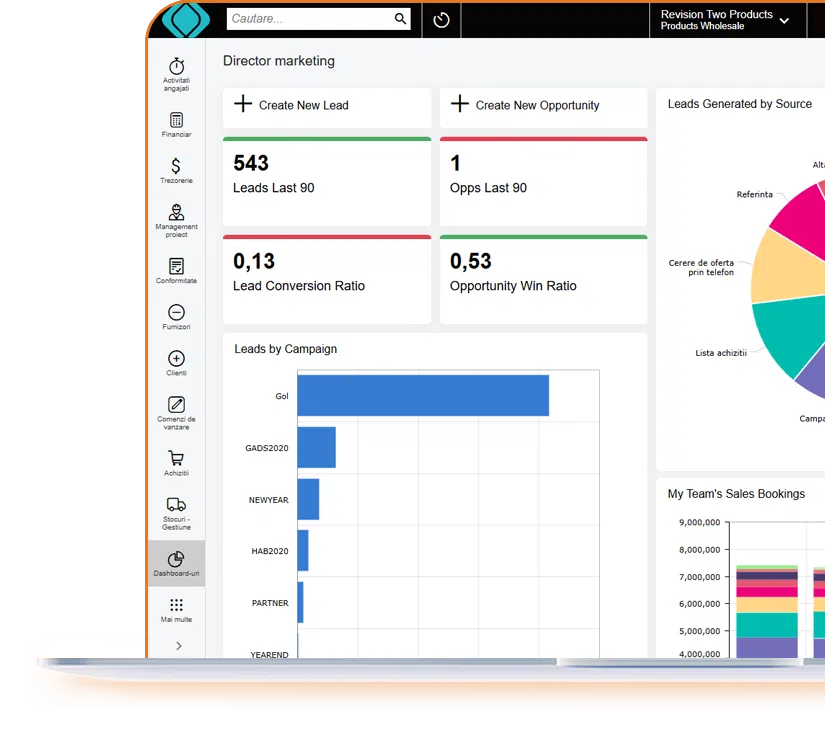Open Management proiect workspace
Image resolution: width=825 pixels, height=732 pixels.
(x=176, y=219)
